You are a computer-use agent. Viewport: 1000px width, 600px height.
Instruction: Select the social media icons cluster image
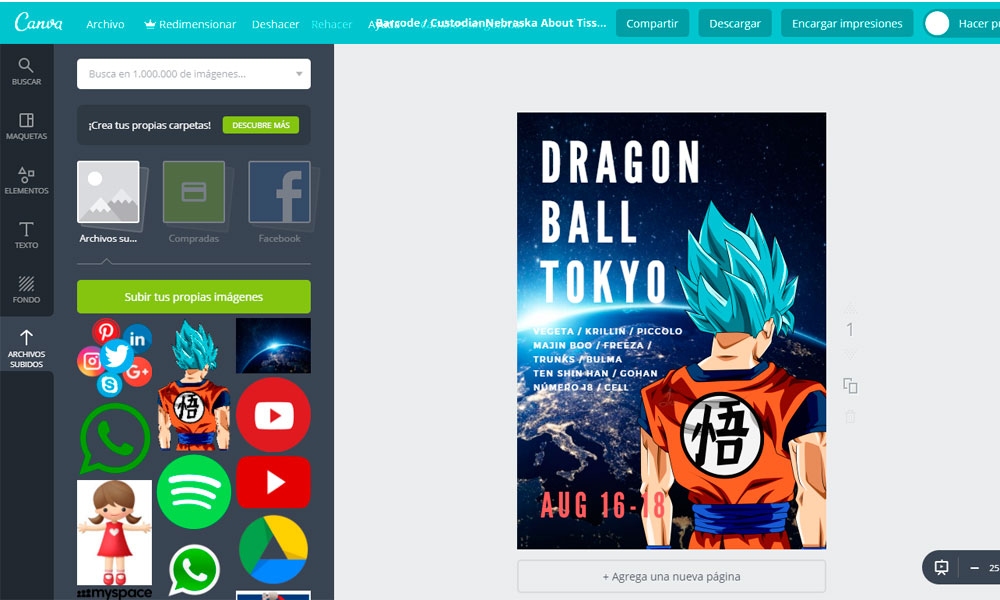(115, 357)
